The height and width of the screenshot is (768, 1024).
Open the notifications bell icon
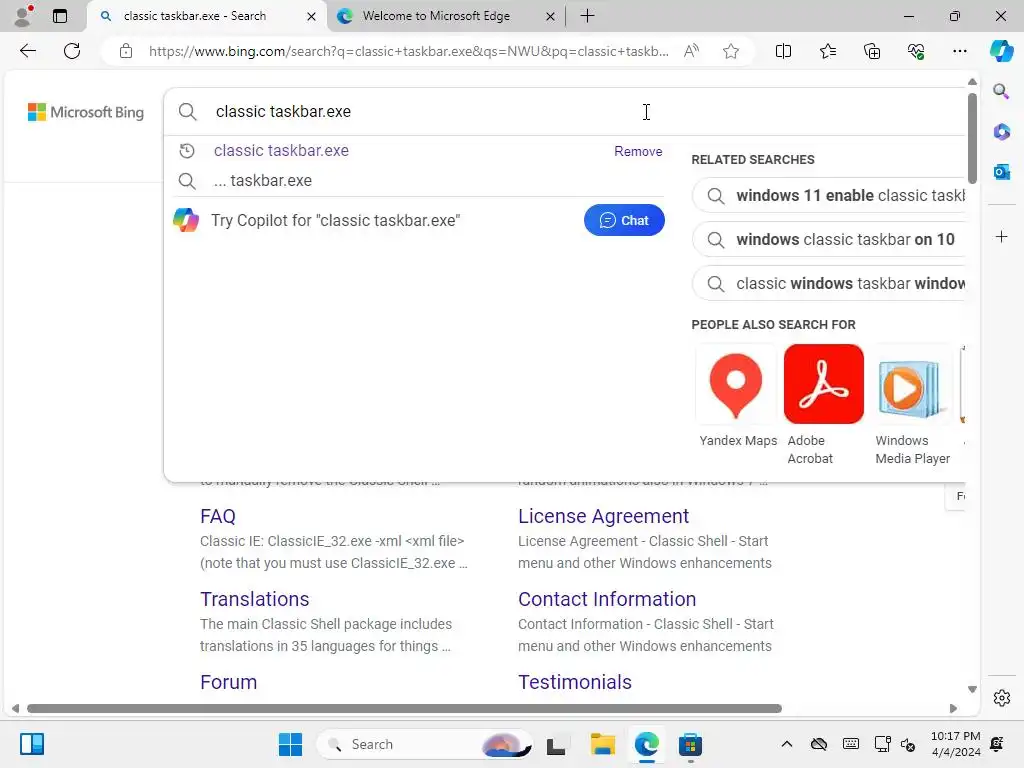[x=997, y=744]
